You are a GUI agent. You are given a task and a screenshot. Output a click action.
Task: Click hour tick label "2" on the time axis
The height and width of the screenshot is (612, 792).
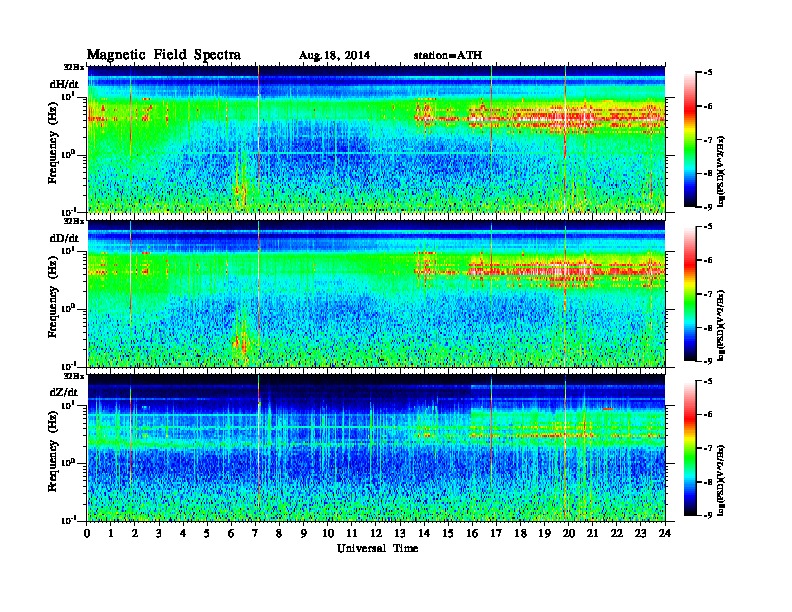pos(135,533)
